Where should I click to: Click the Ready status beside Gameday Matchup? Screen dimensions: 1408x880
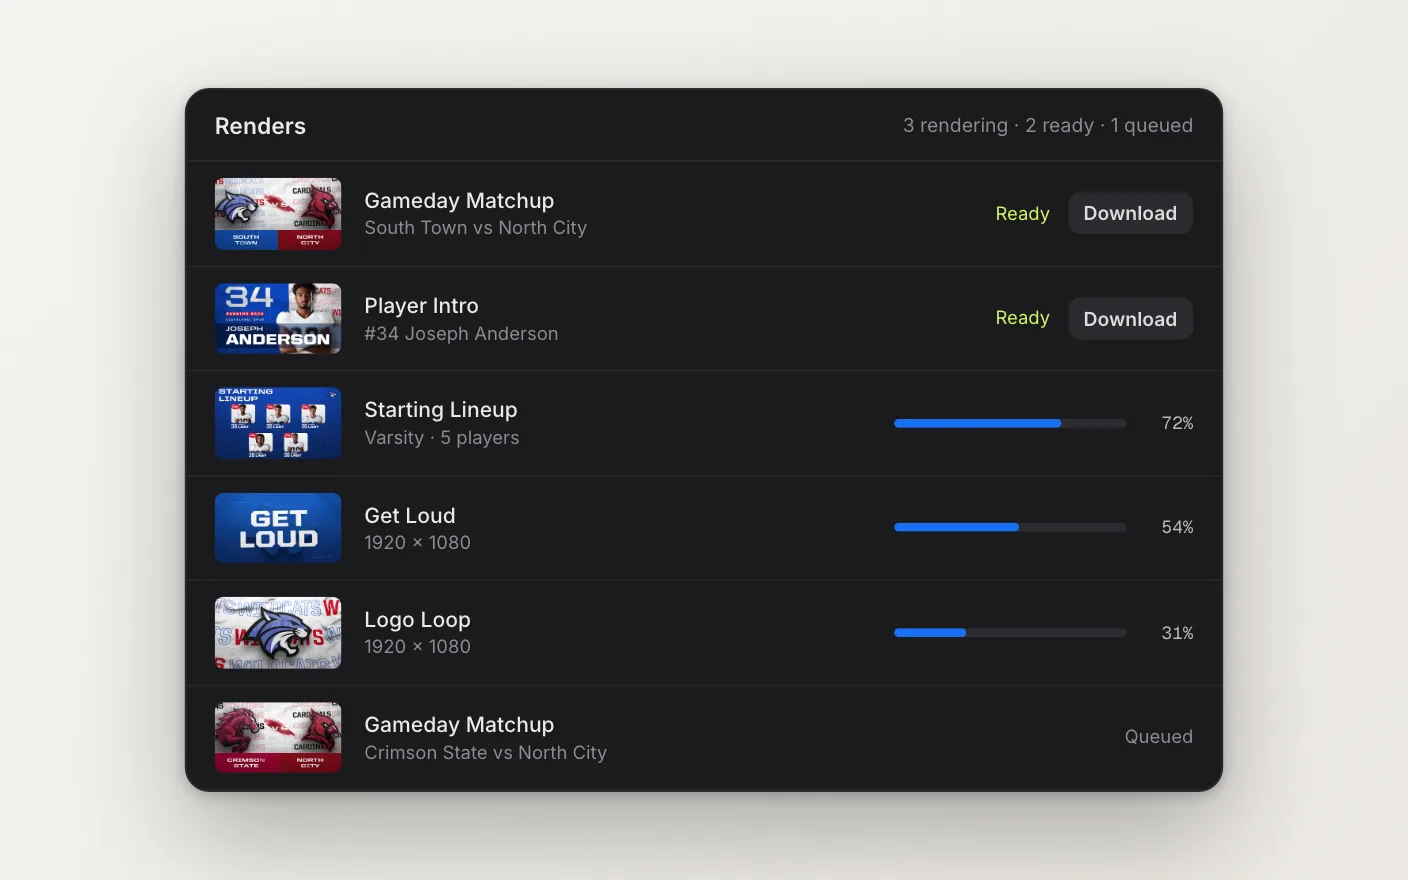[x=1022, y=214]
